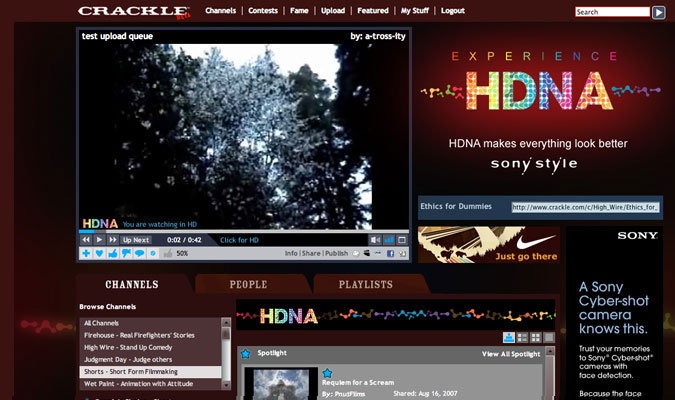Favorite the video with the heart icon
This screenshot has width=675, height=400.
click(99, 253)
